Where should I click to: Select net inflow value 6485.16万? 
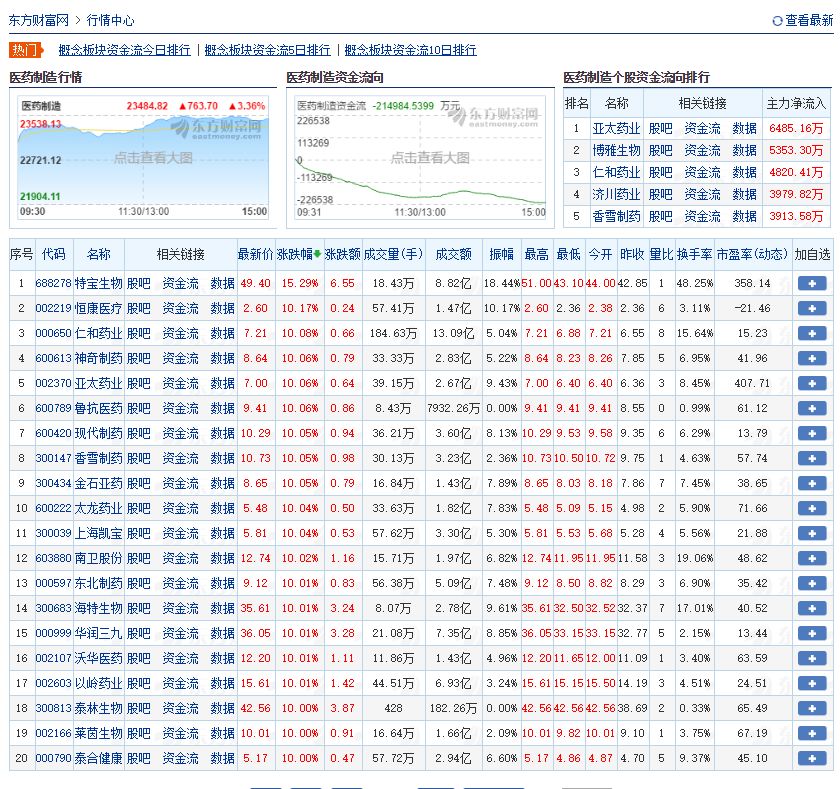point(796,129)
